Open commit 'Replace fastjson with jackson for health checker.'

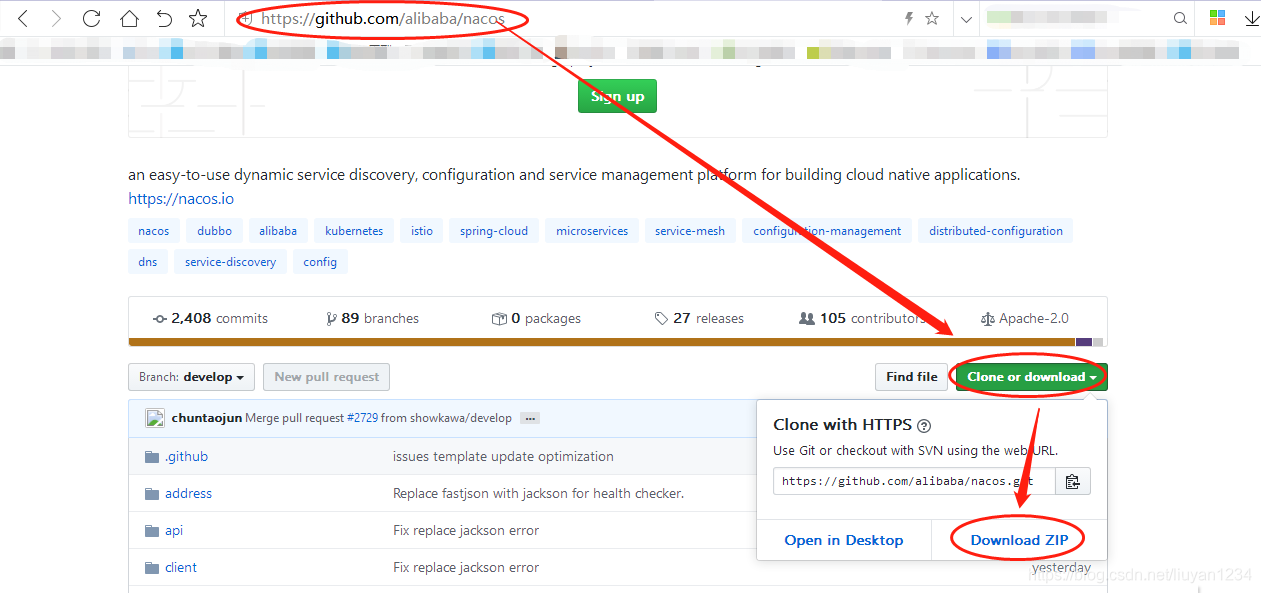tap(538, 494)
